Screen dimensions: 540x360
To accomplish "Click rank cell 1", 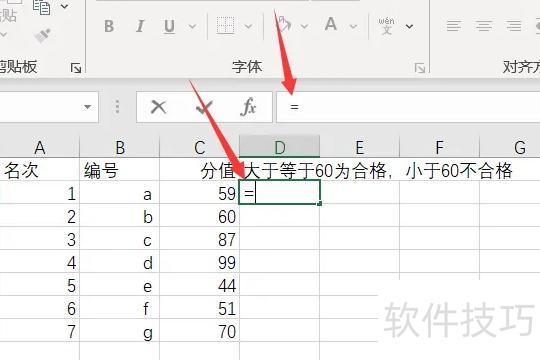I will [x=40, y=193].
